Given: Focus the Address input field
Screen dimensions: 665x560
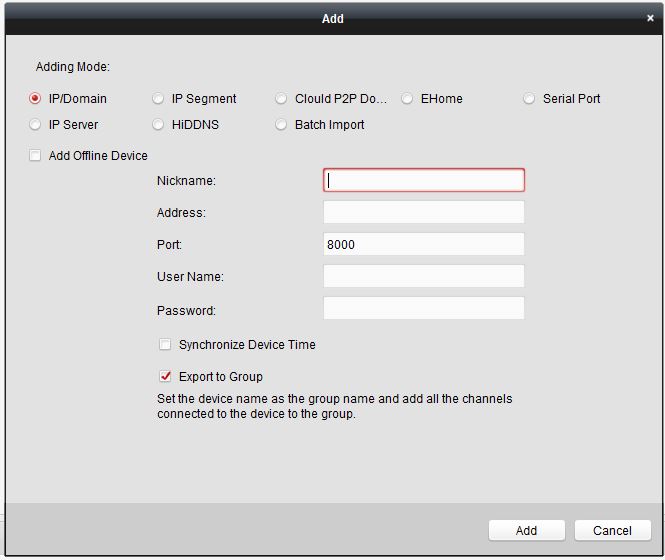Looking at the screenshot, I should tap(423, 212).
